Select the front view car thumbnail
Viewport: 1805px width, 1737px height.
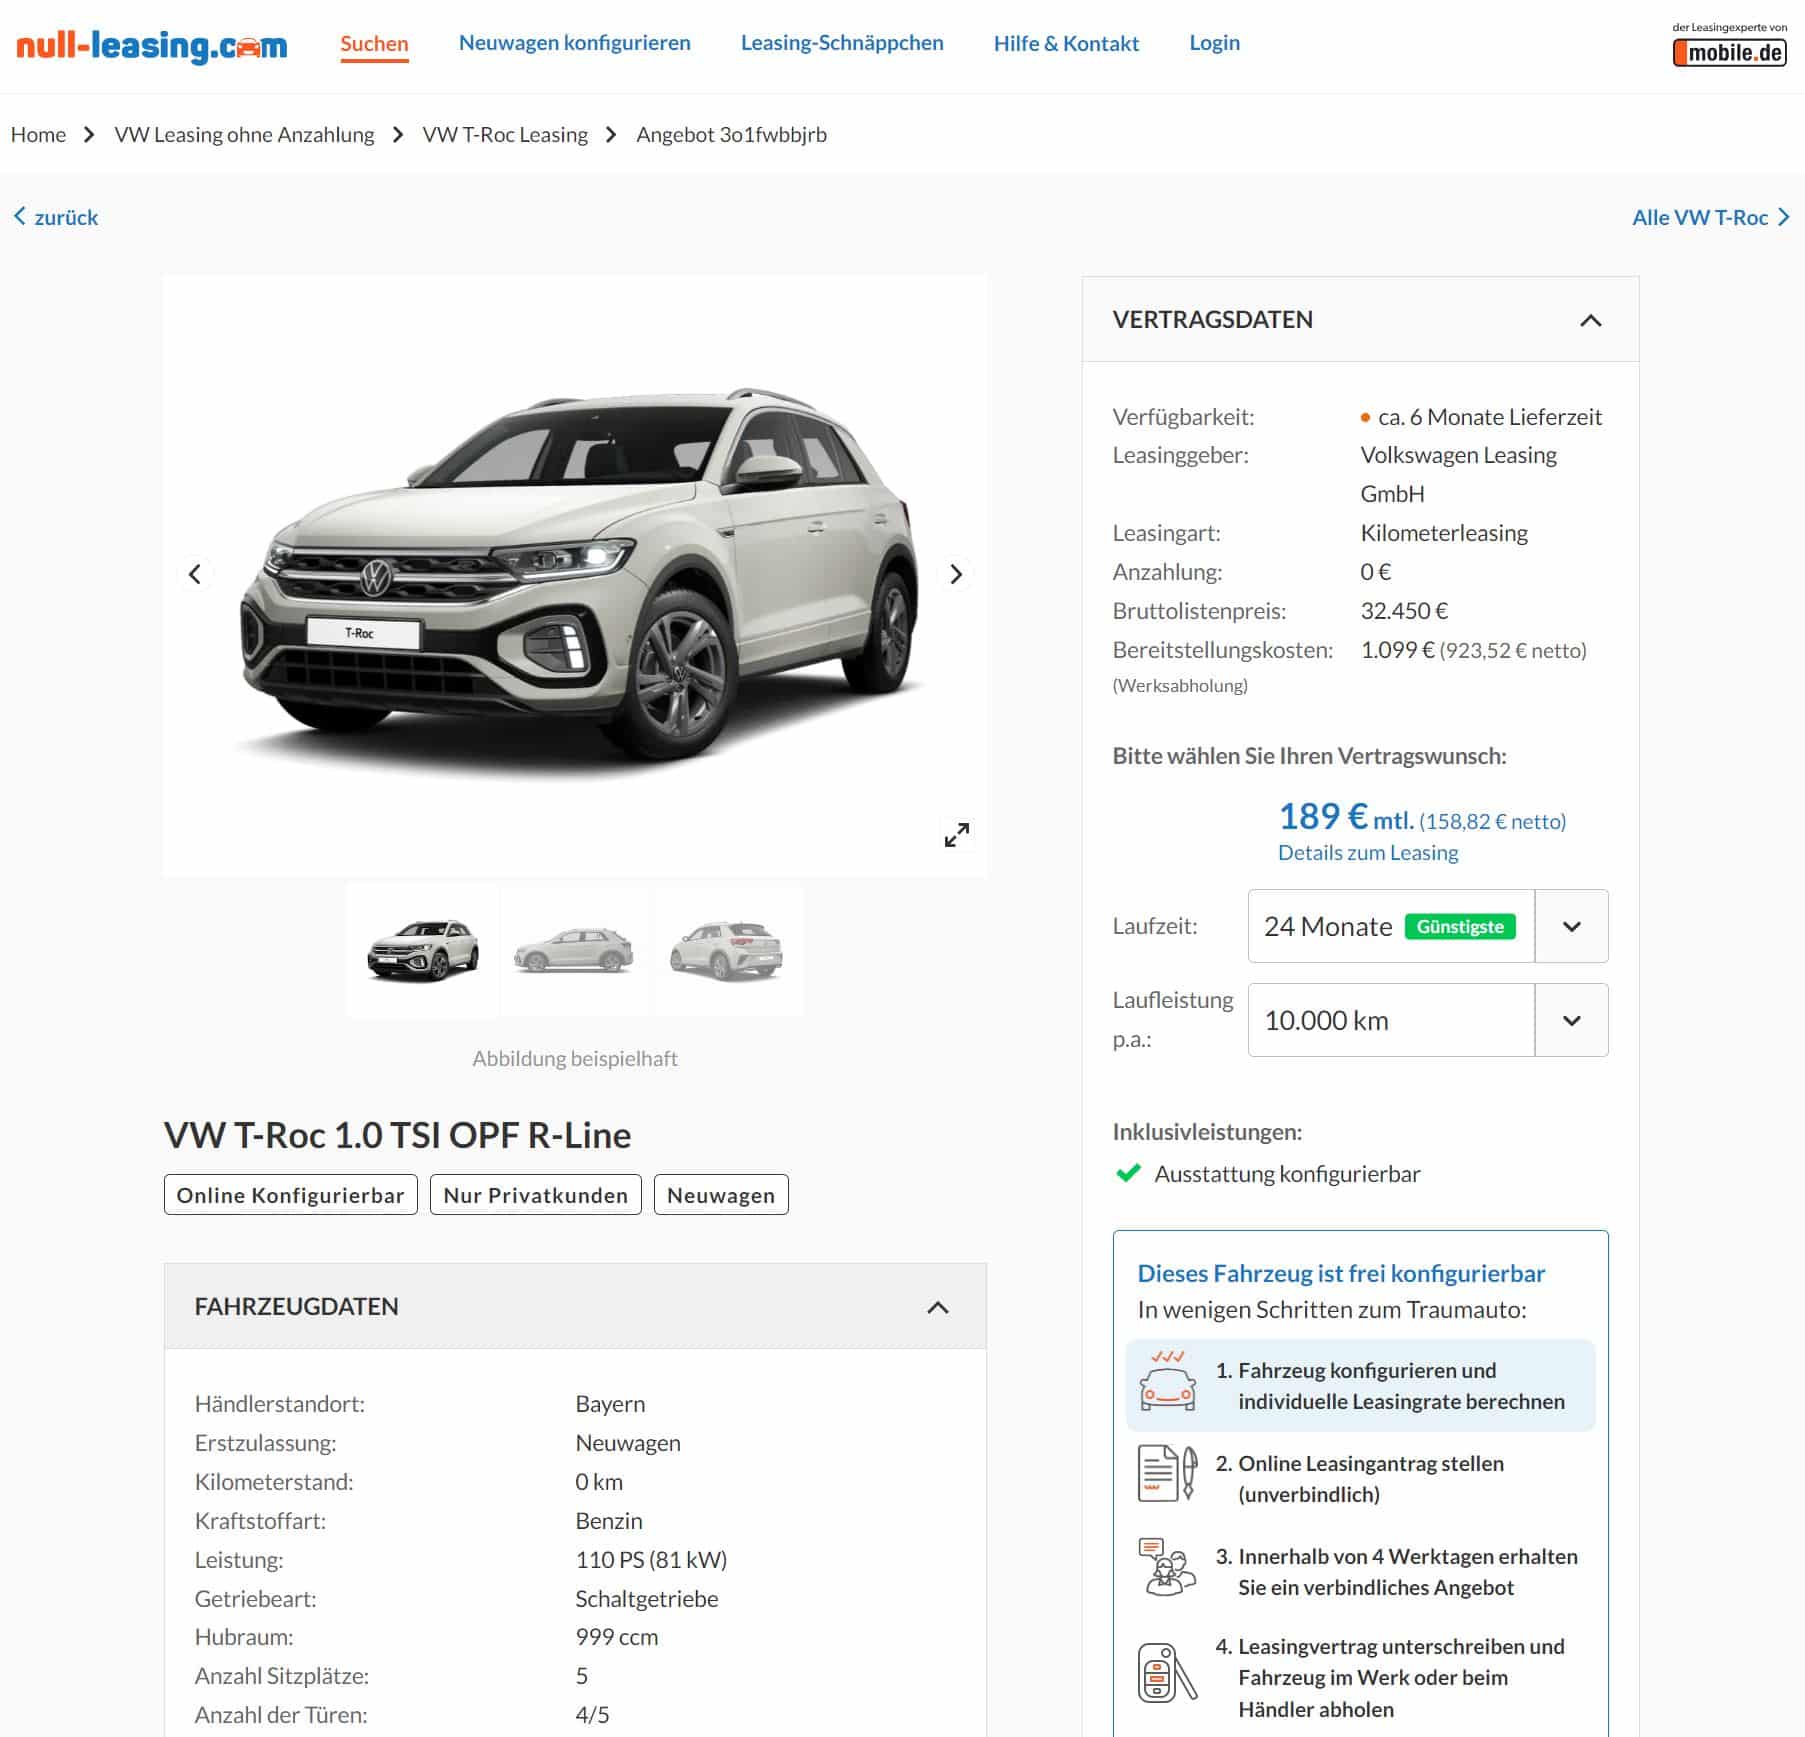coord(422,951)
